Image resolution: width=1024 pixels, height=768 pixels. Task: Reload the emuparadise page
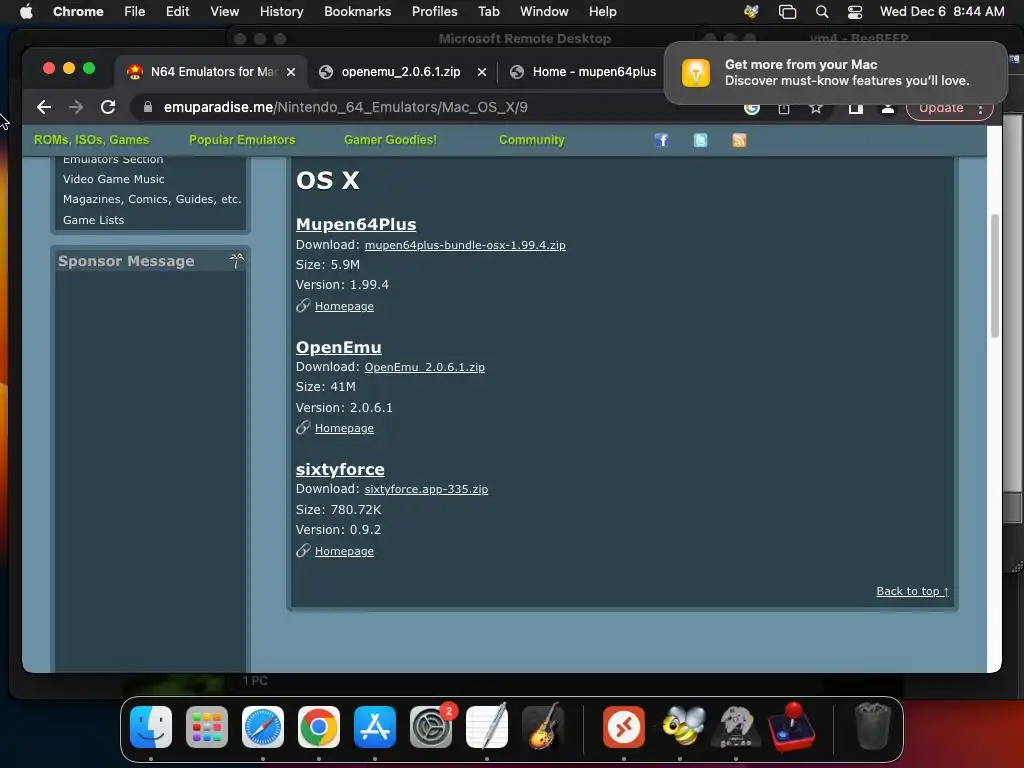coord(108,107)
